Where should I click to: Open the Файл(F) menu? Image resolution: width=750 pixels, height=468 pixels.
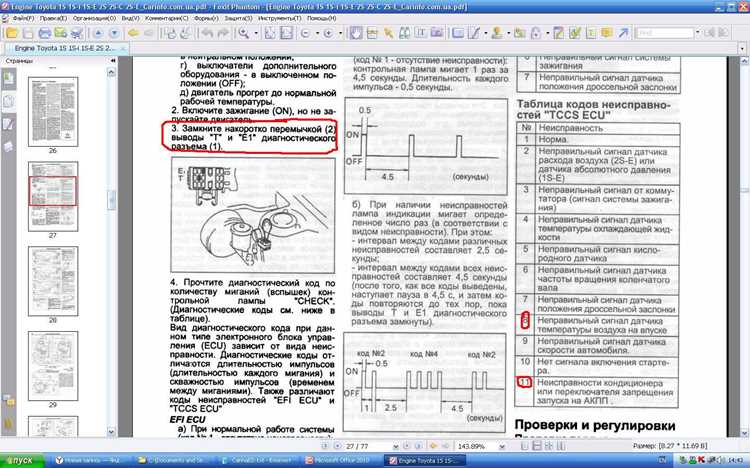pyautogui.click(x=22, y=18)
